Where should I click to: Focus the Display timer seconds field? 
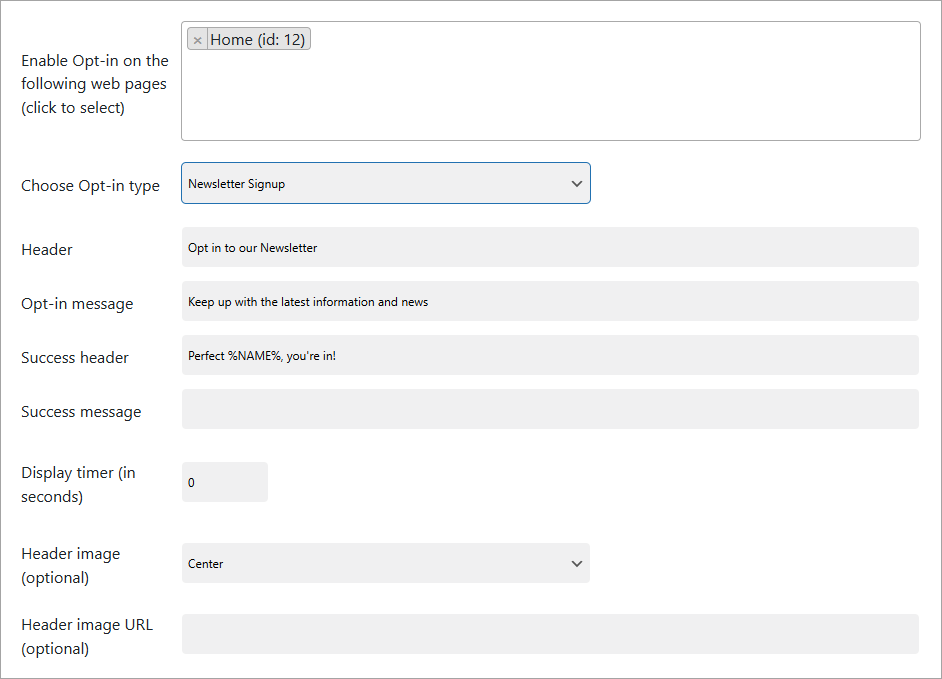pyautogui.click(x=224, y=483)
